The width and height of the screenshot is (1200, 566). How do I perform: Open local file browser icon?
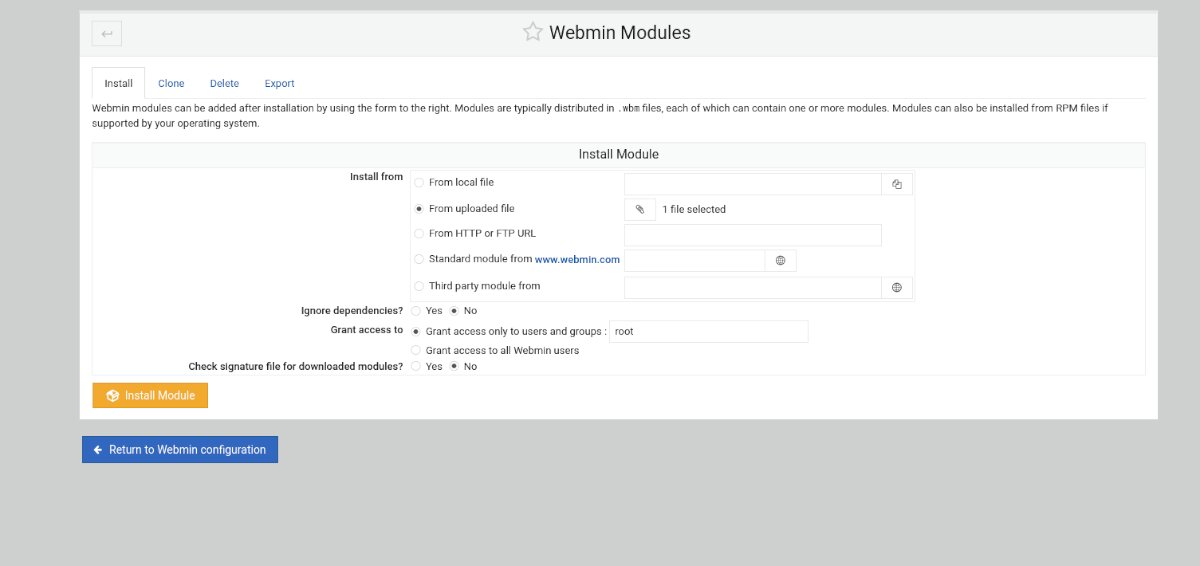[x=897, y=184]
